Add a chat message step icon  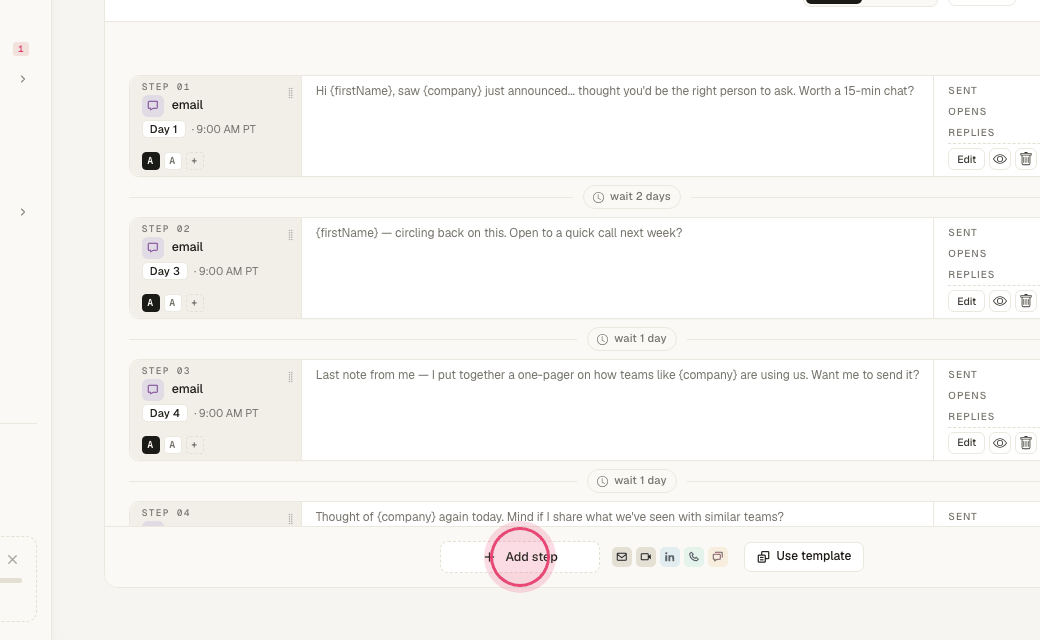(718, 557)
